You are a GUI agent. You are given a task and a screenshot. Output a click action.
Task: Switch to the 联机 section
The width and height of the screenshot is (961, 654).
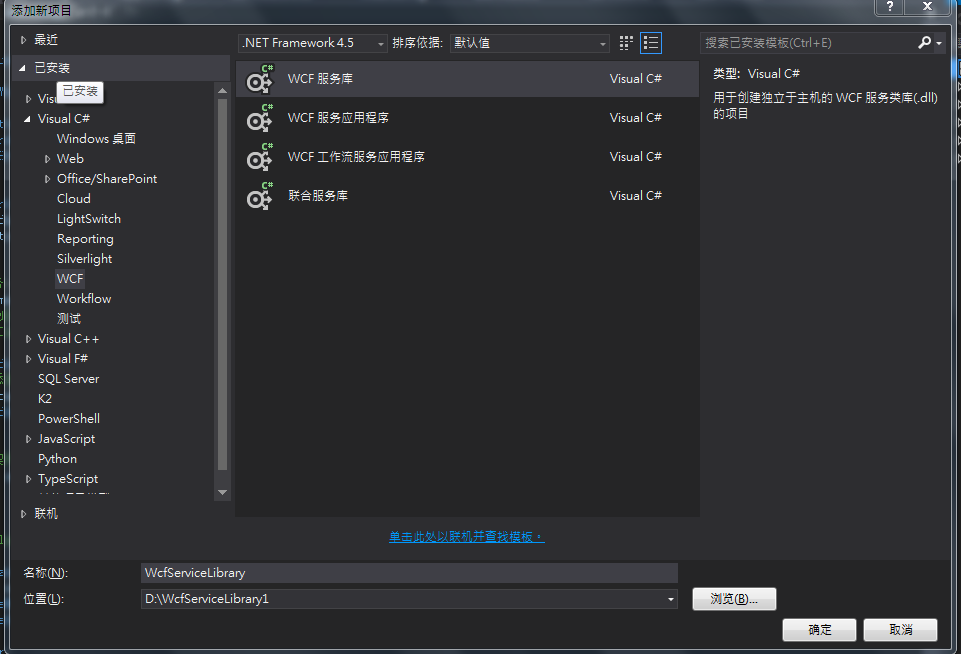coord(44,512)
